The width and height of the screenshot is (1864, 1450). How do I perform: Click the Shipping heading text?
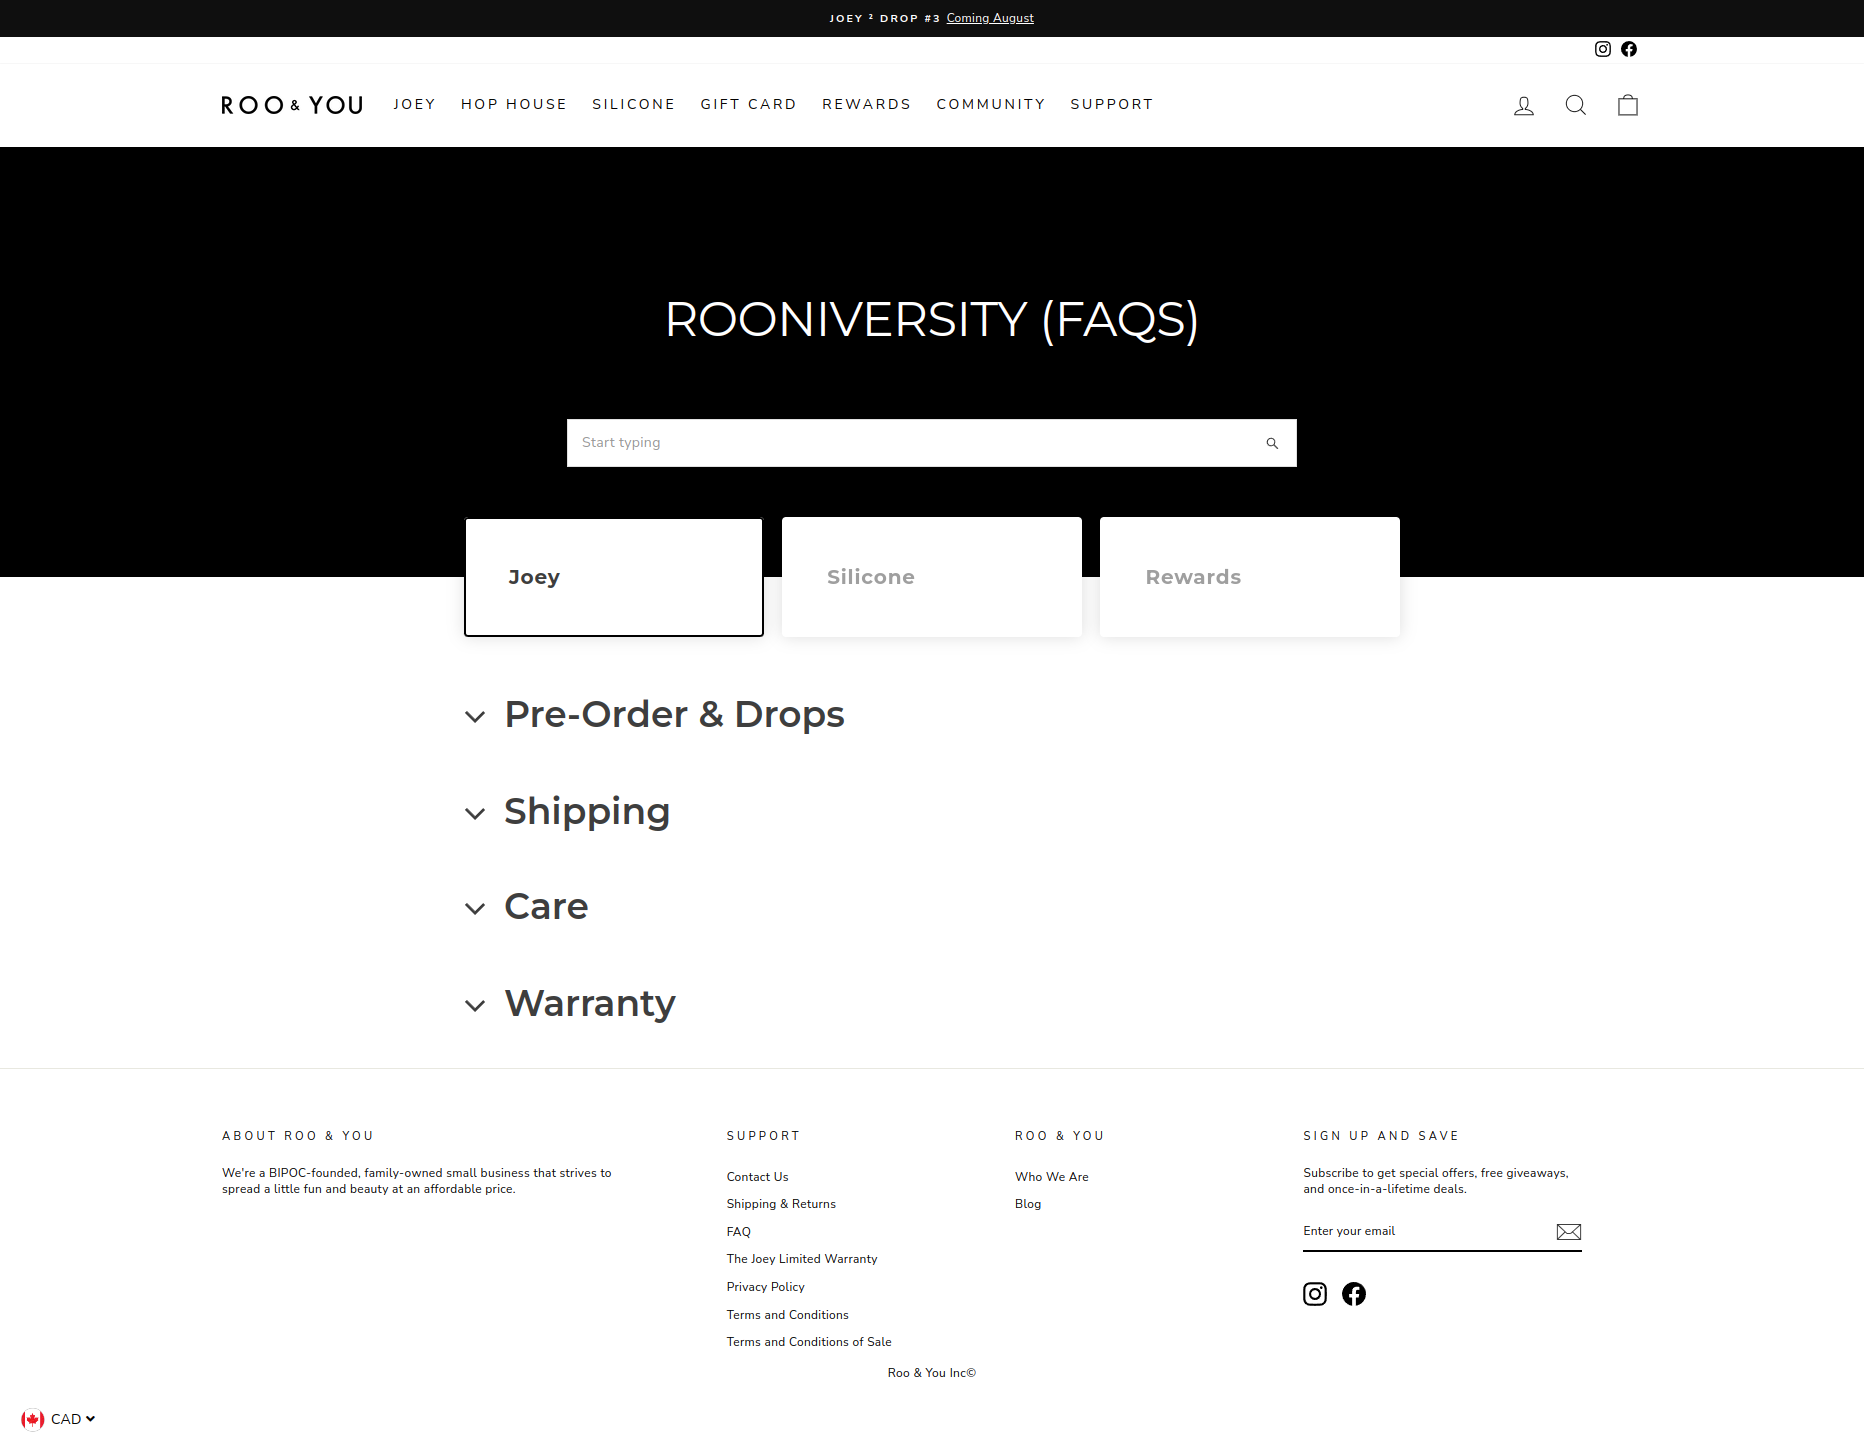(x=587, y=812)
